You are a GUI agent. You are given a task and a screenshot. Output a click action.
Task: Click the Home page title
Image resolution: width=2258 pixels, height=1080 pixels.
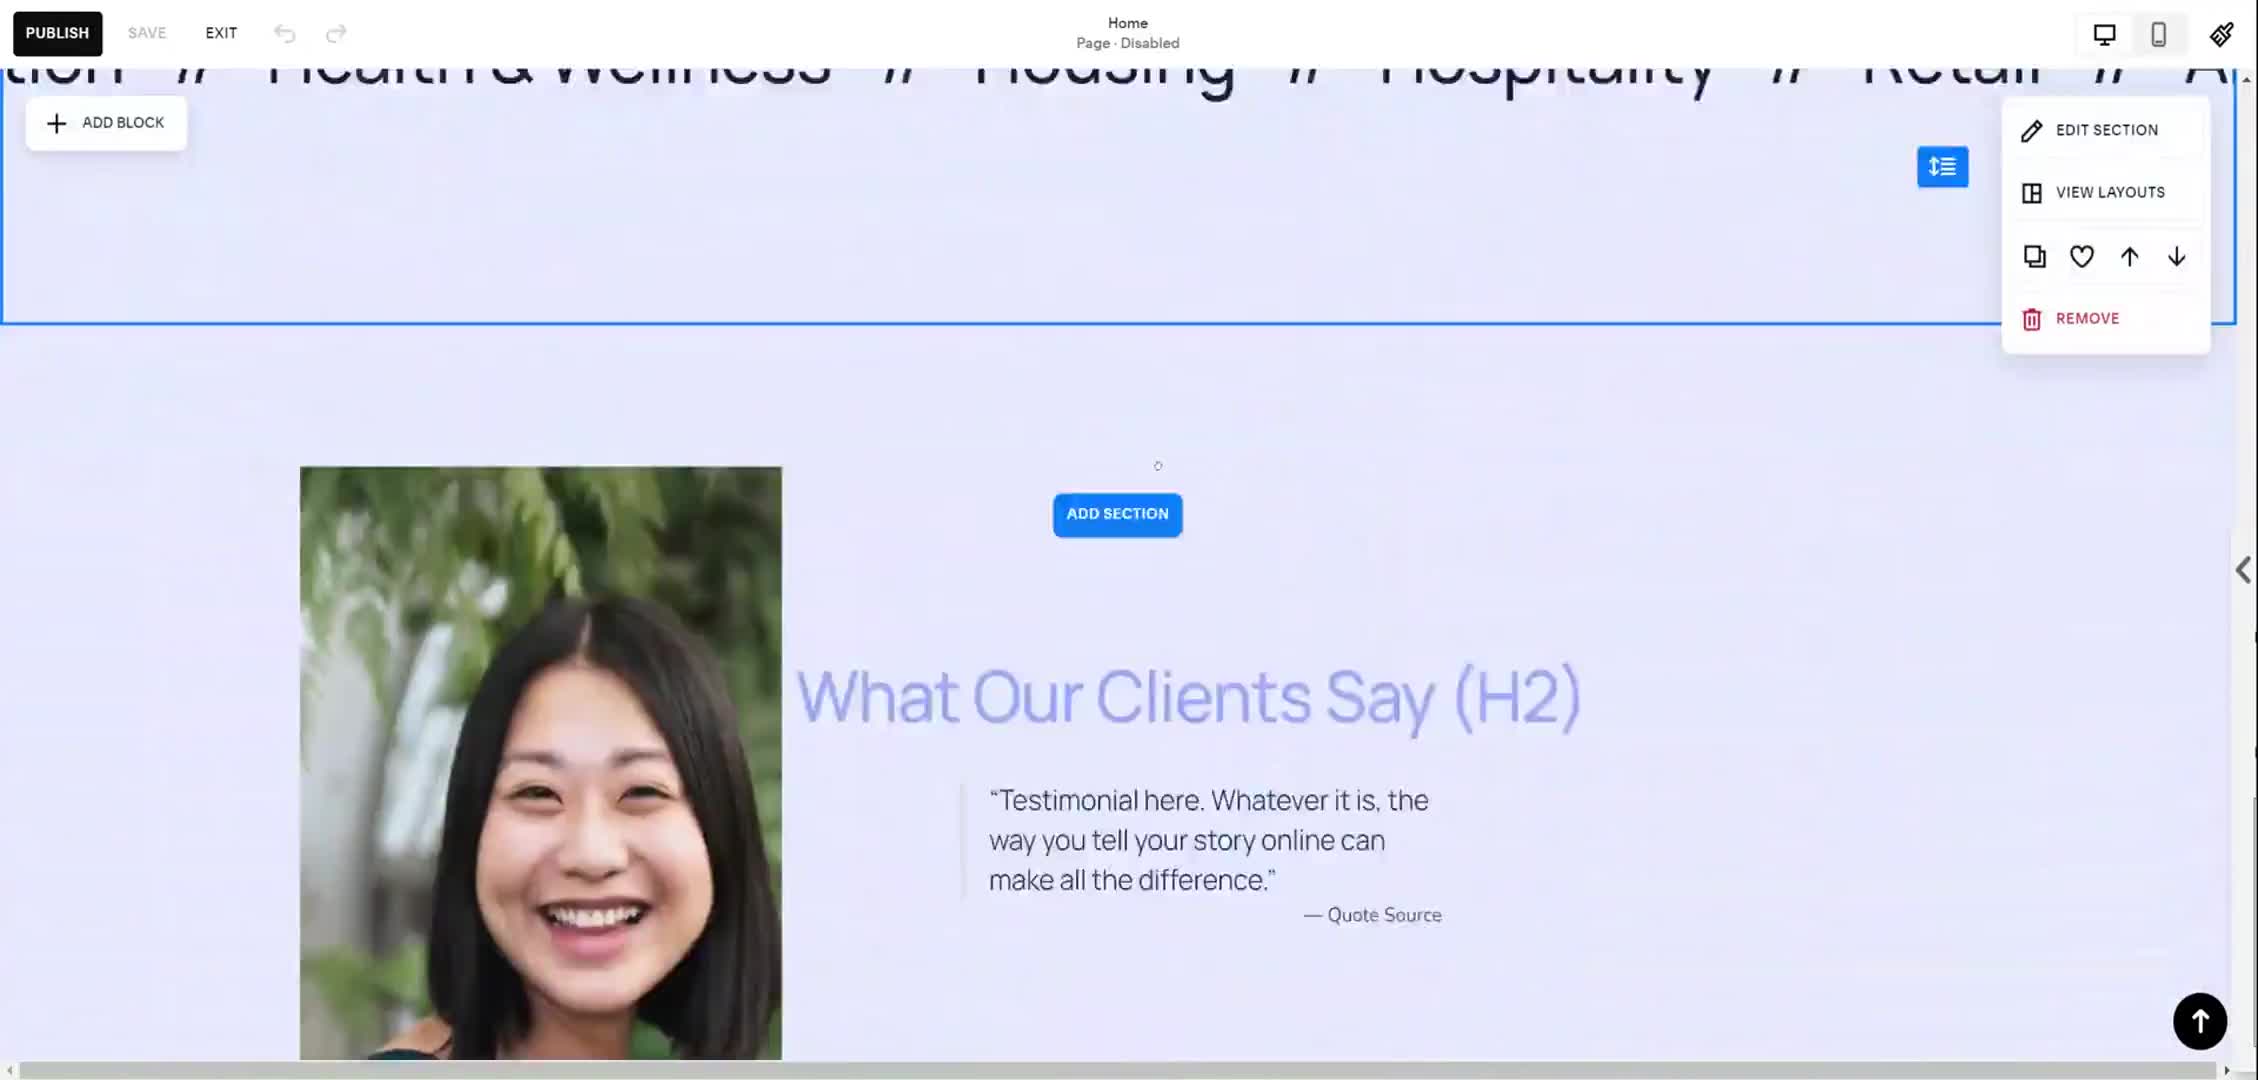[1127, 23]
